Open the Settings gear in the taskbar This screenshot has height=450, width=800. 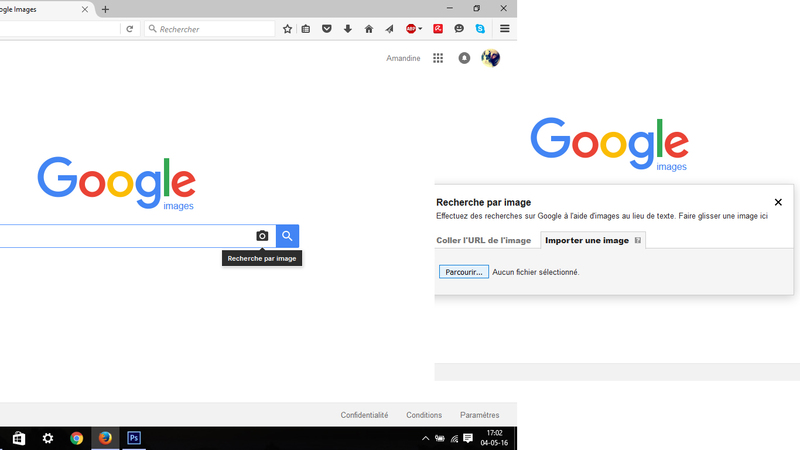coord(47,438)
